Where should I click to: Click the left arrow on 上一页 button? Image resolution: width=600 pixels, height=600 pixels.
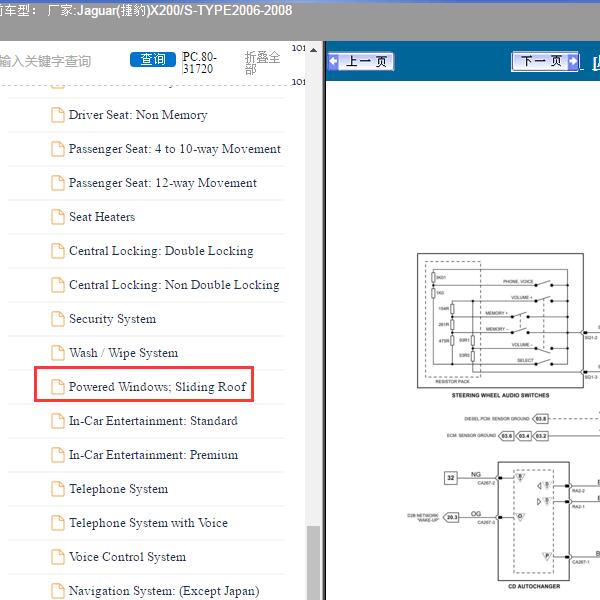[x=333, y=61]
